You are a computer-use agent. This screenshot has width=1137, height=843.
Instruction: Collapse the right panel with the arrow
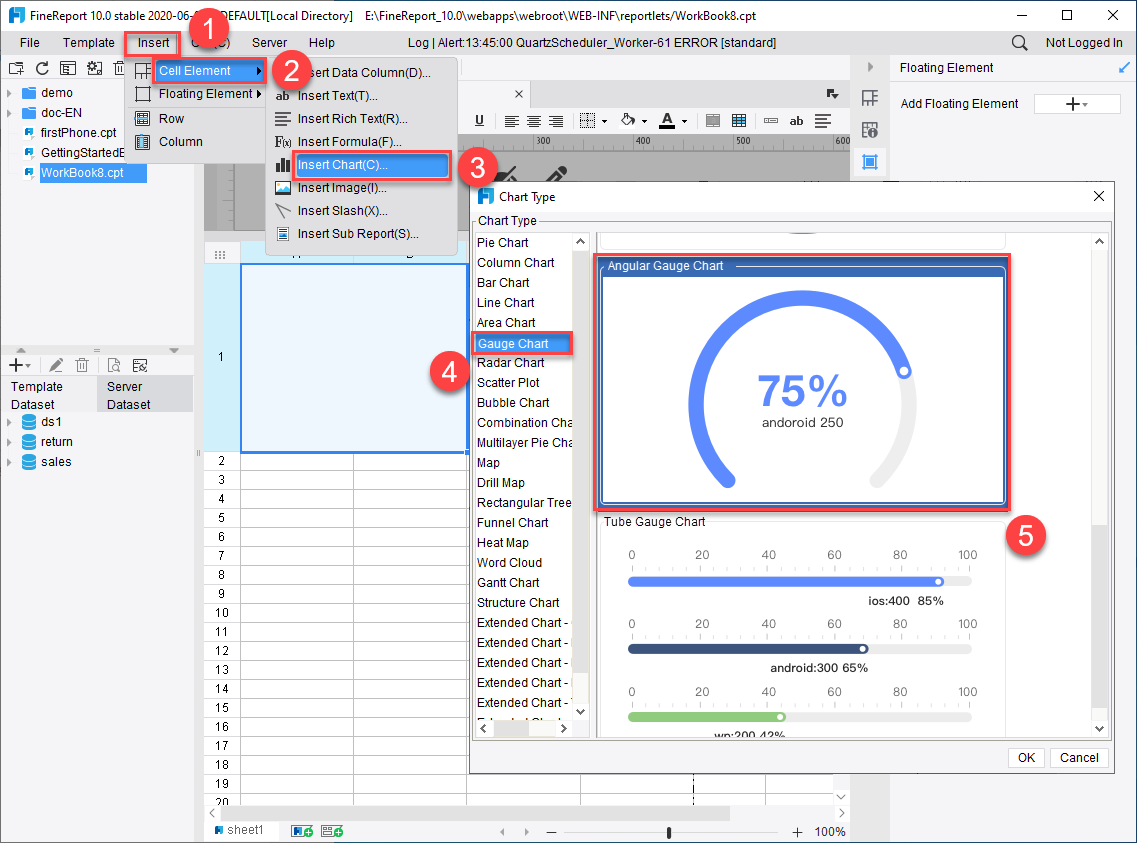pyautogui.click(x=870, y=67)
